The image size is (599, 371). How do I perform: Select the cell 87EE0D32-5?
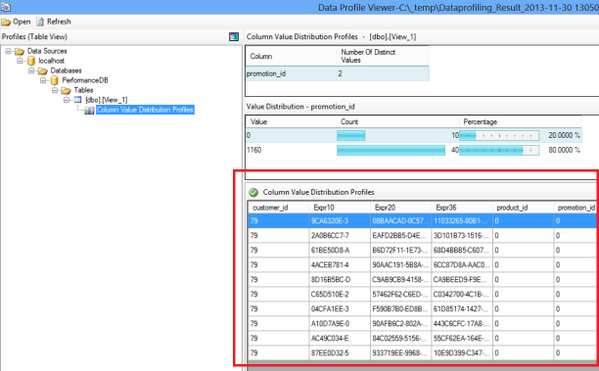(x=339, y=353)
